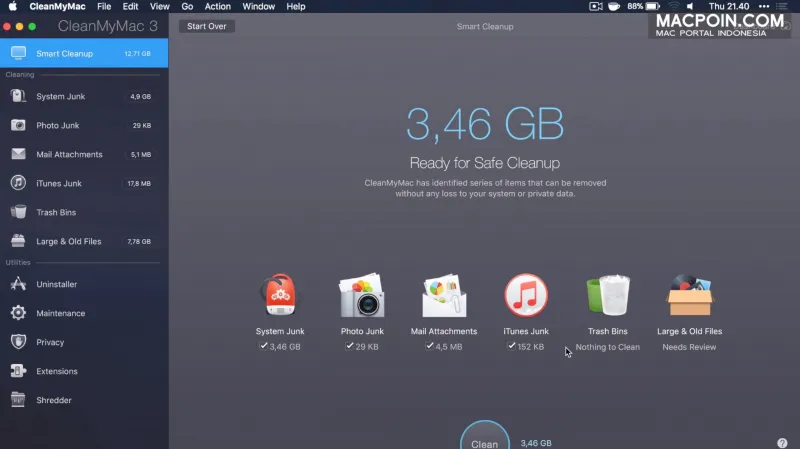Open the View menu

(x=160, y=6)
